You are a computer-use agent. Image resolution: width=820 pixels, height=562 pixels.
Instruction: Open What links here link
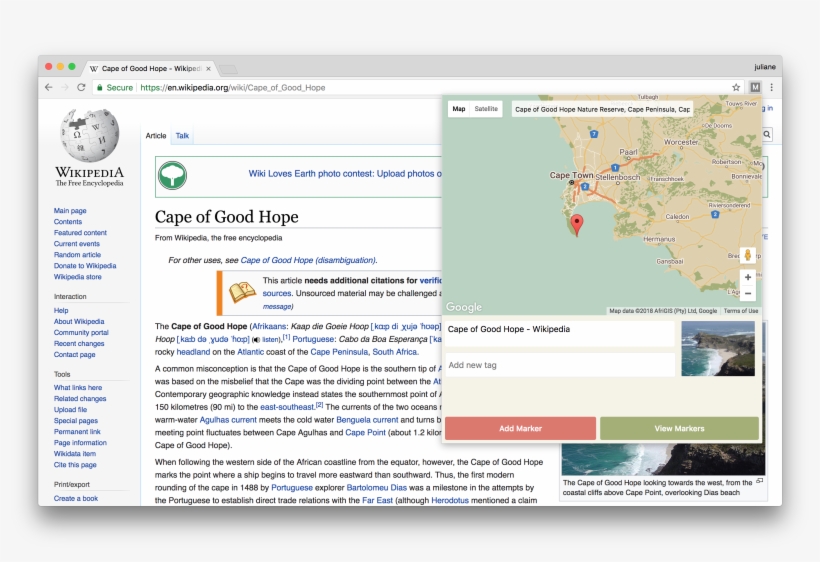coord(78,387)
